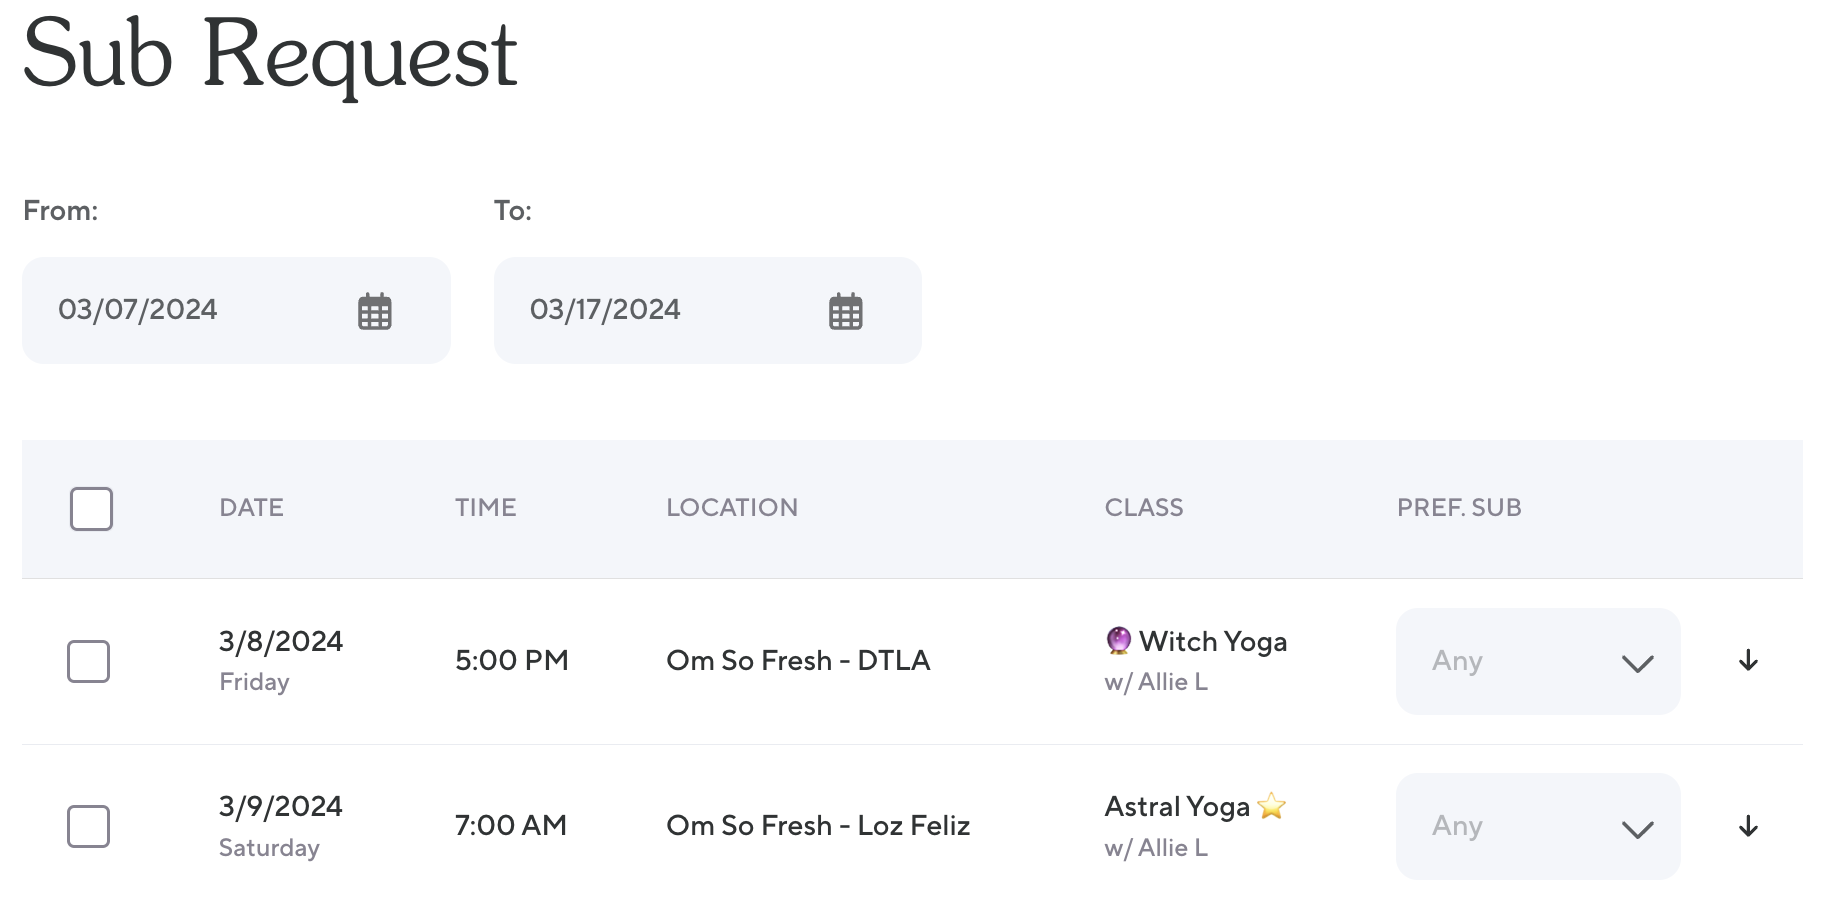Open the Pref. Sub dropdown for Witch Yoga

[x=1538, y=662]
